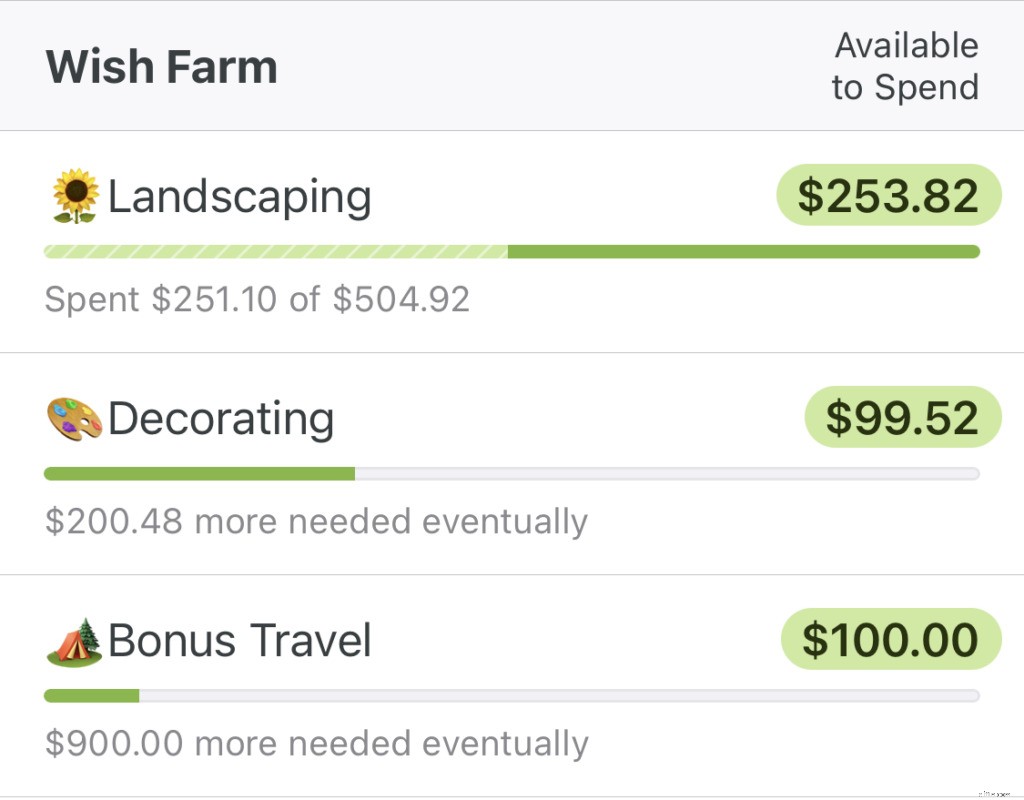Click the gray unfilled part of Bonus Travel bar

point(559,696)
